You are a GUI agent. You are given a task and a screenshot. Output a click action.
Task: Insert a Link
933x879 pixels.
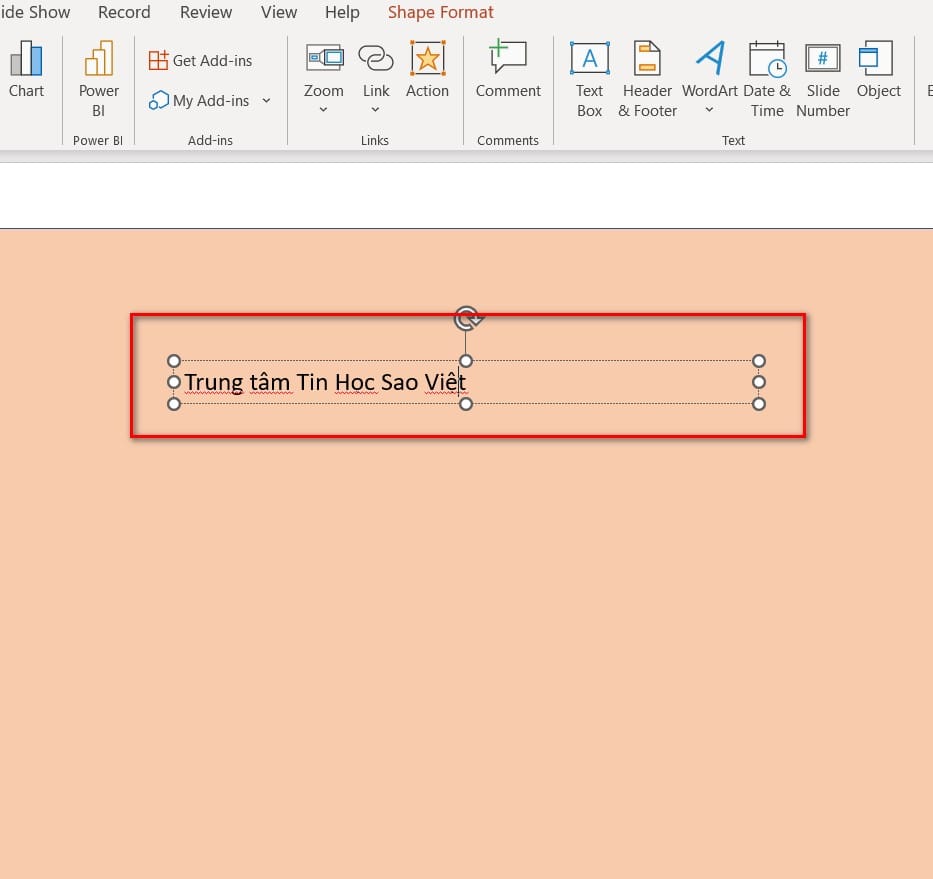pyautogui.click(x=376, y=70)
